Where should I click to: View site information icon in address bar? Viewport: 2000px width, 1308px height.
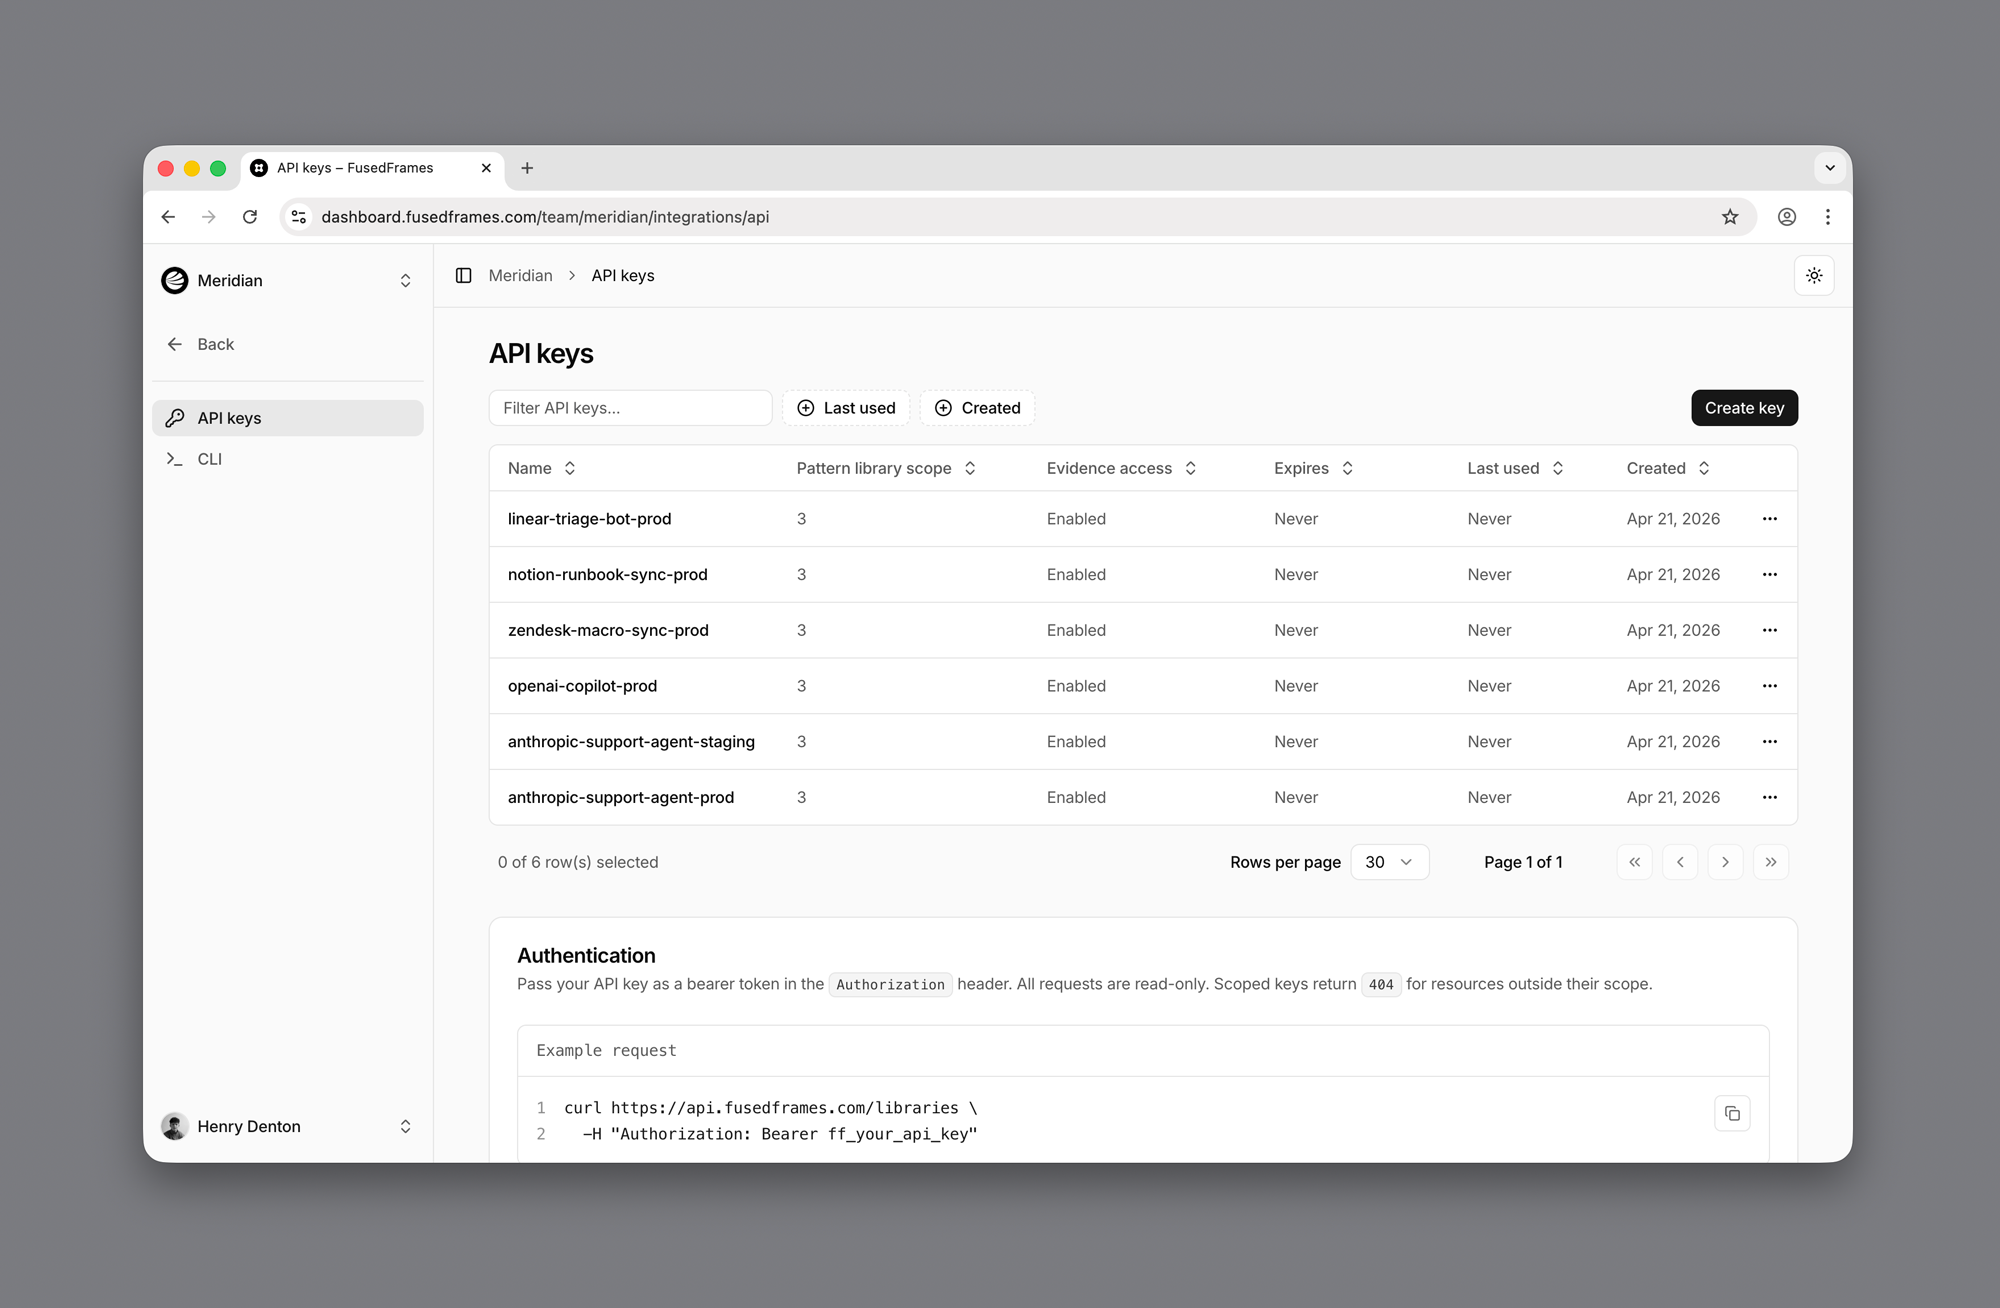[299, 217]
